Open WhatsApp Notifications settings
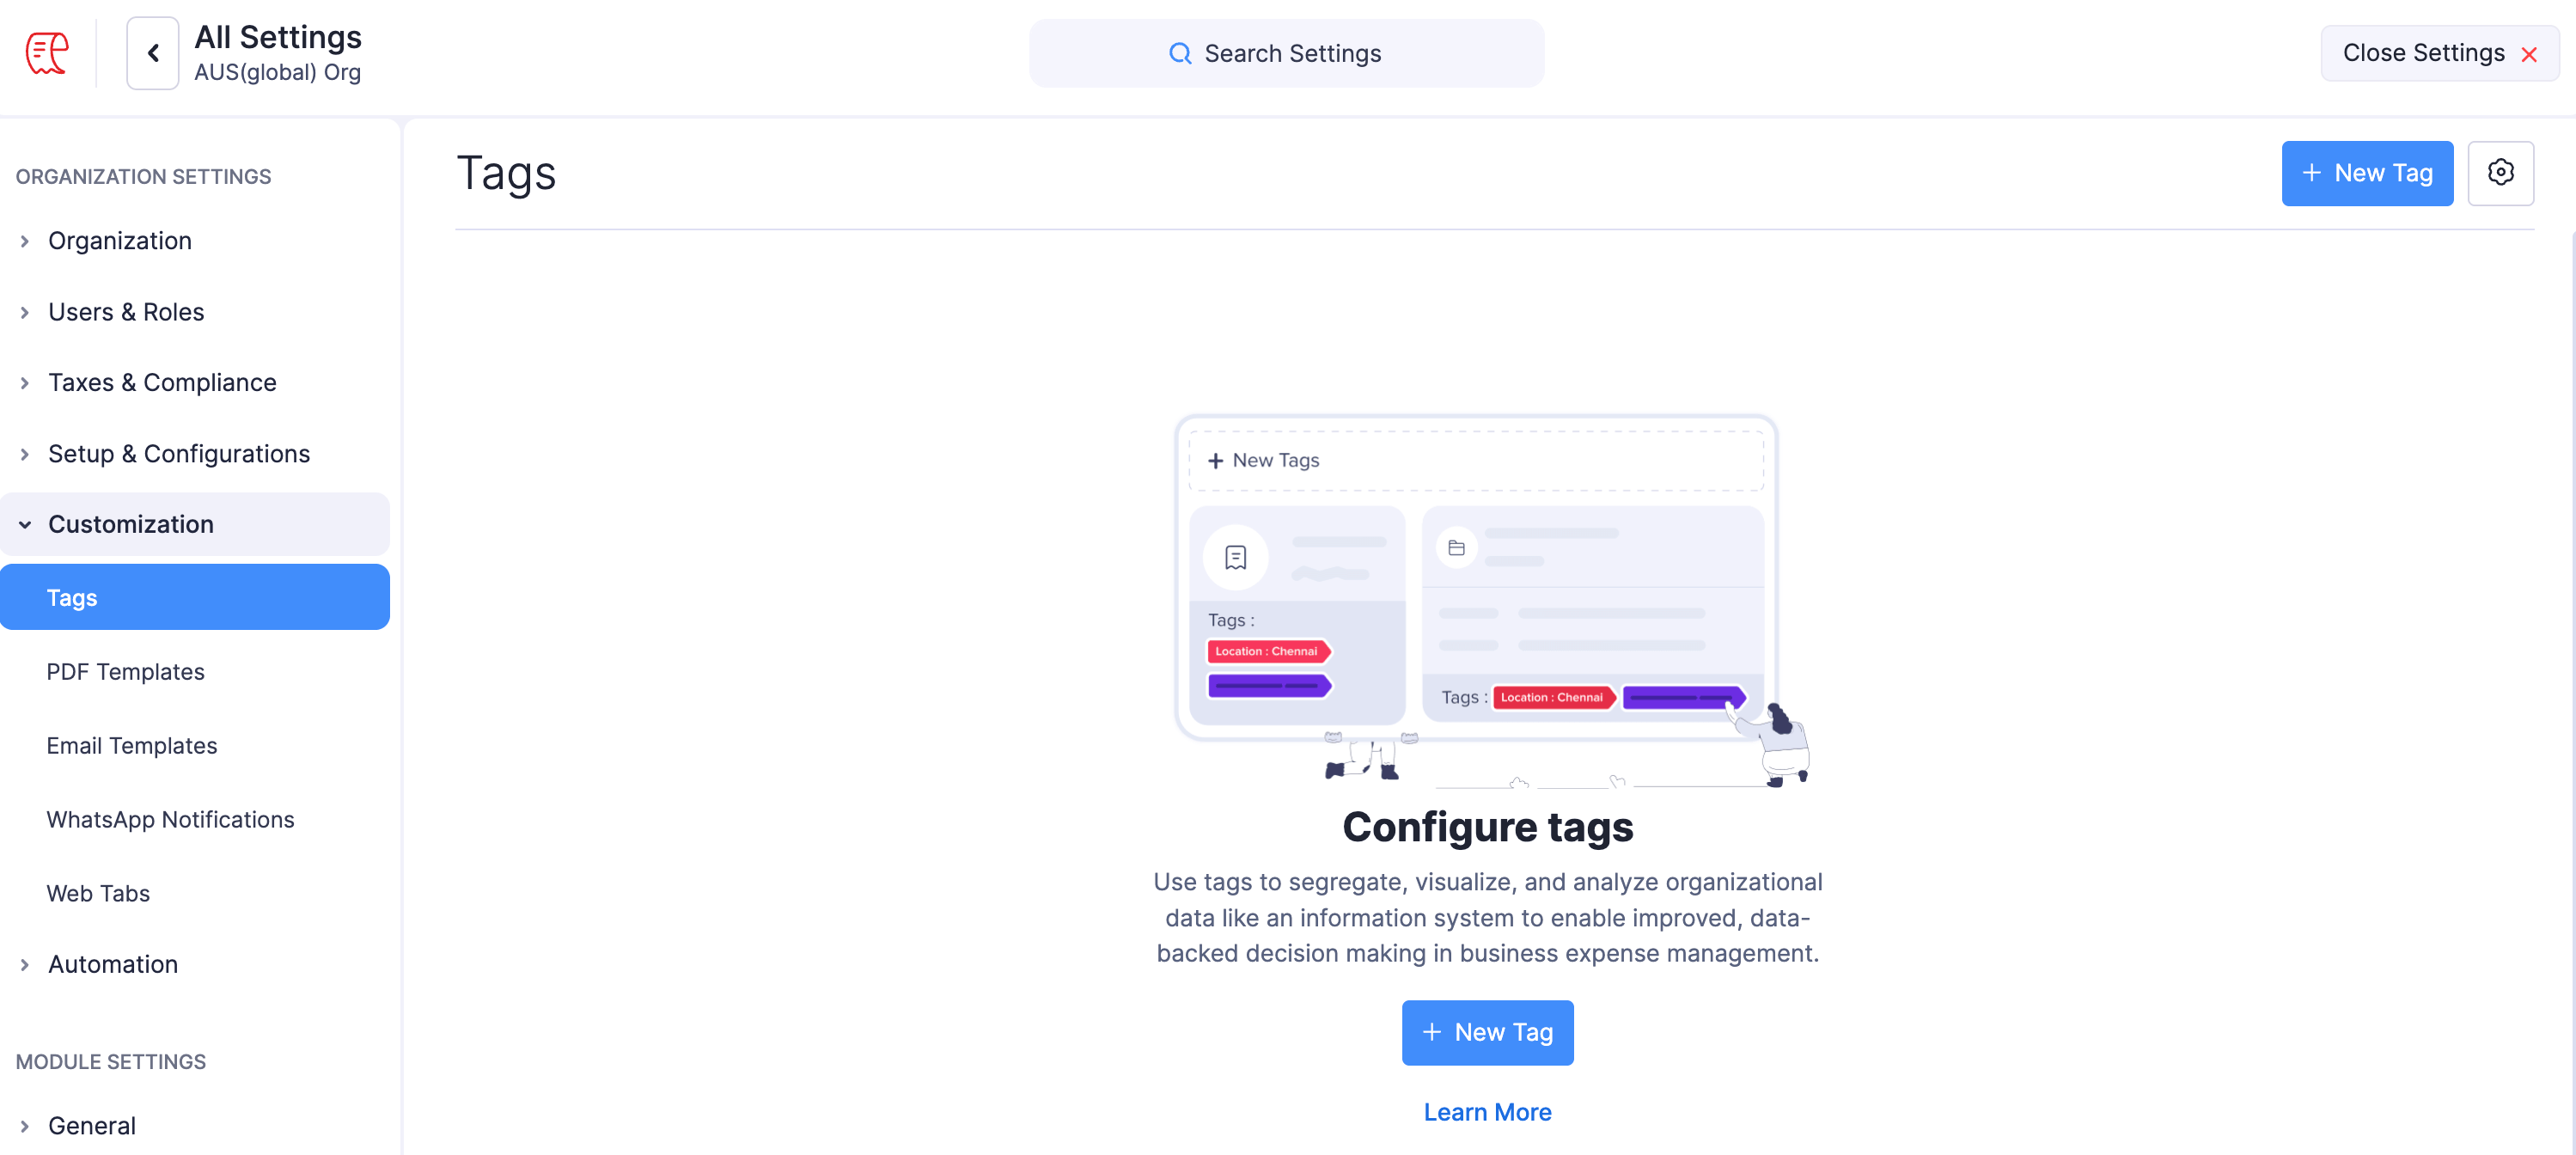The height and width of the screenshot is (1155, 2576). click(170, 819)
